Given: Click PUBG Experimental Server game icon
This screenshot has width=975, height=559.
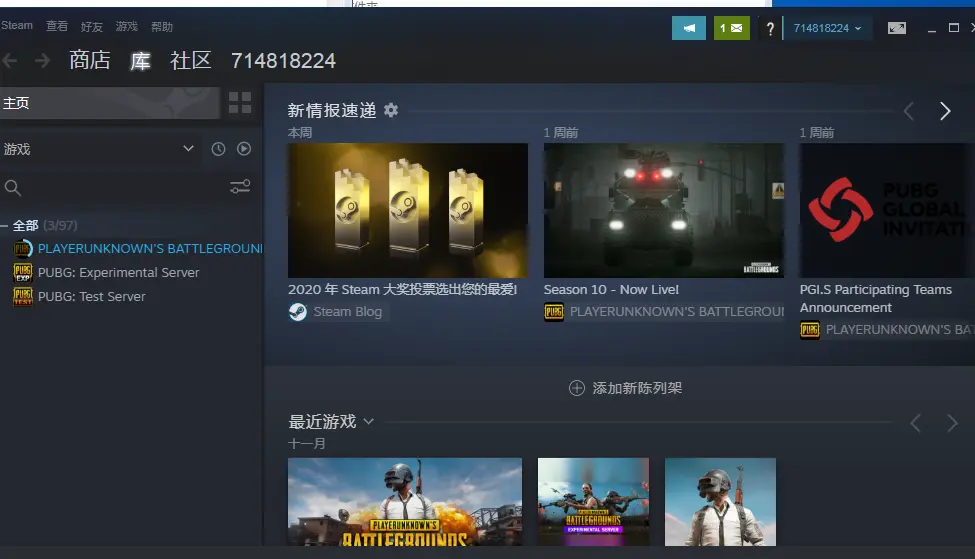Looking at the screenshot, I should point(23,272).
